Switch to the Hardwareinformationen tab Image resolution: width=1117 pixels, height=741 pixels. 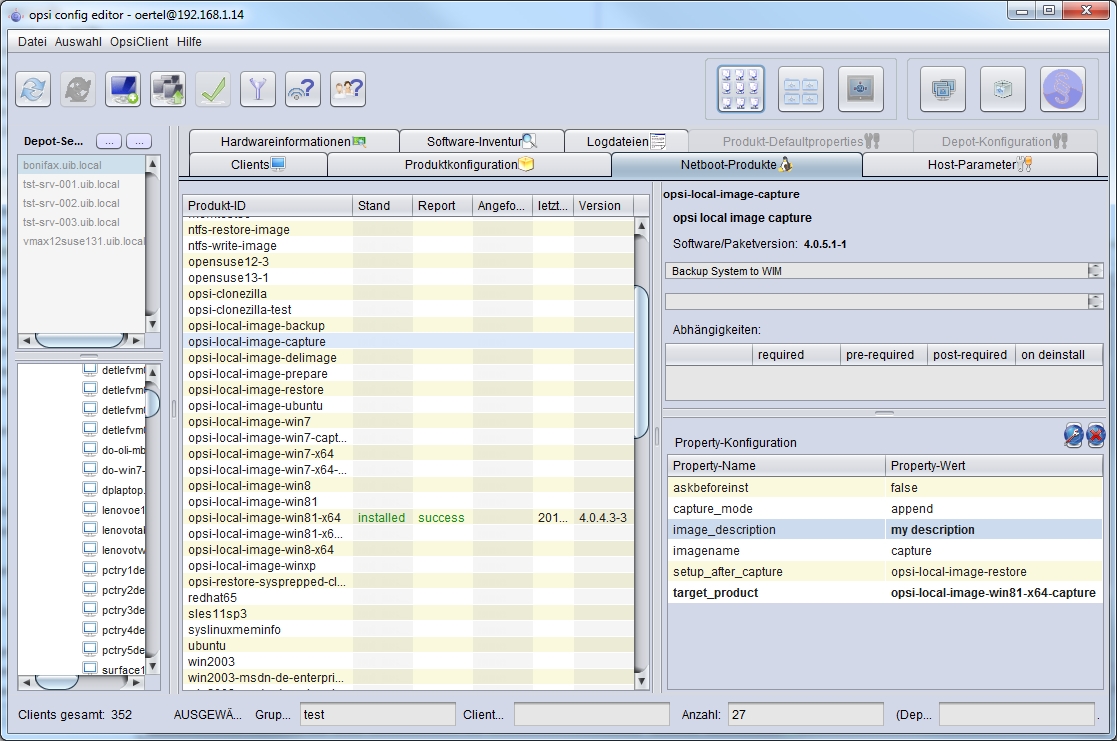tap(293, 141)
